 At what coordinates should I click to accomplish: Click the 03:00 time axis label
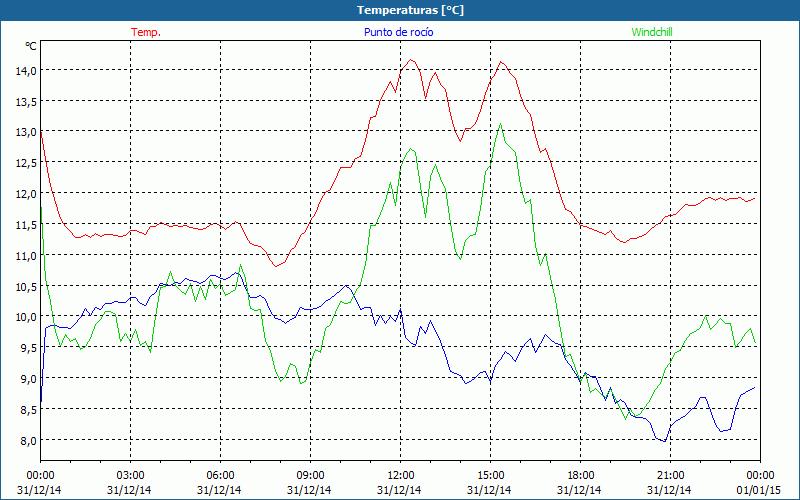pyautogui.click(x=131, y=476)
